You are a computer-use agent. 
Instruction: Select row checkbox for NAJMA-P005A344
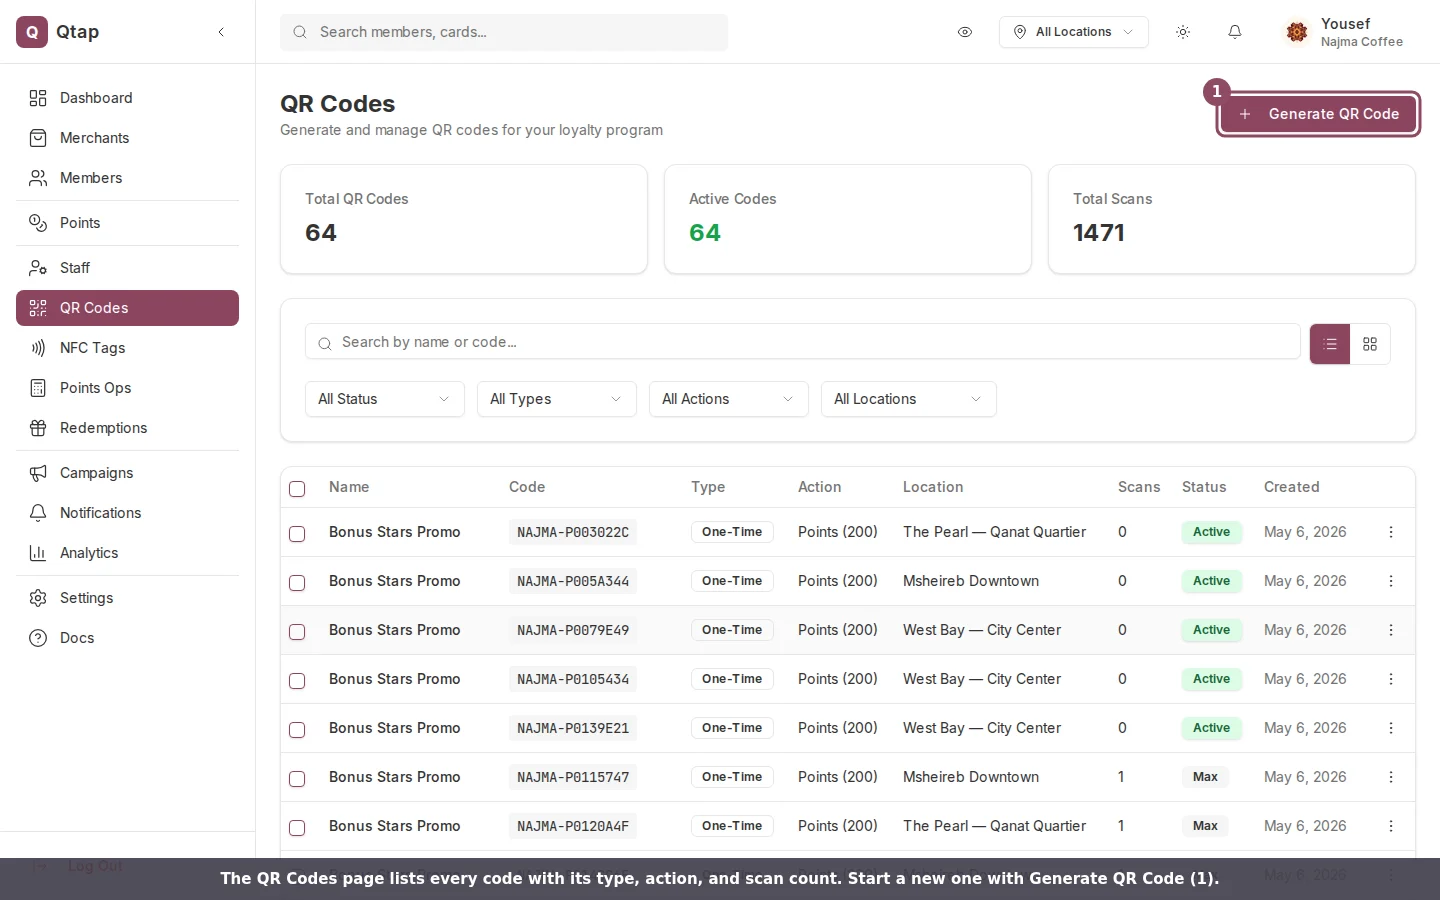(297, 582)
